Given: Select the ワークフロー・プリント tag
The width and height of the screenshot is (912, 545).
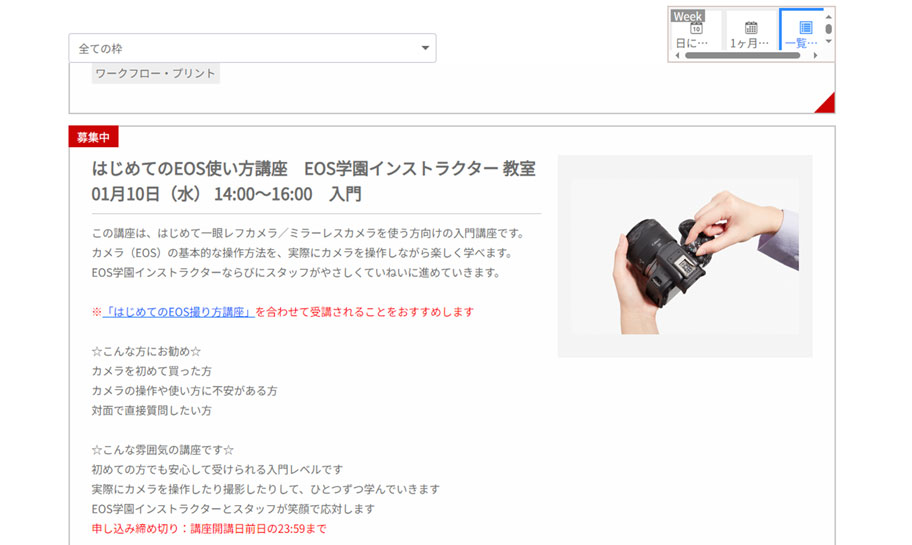Looking at the screenshot, I should point(155,73).
